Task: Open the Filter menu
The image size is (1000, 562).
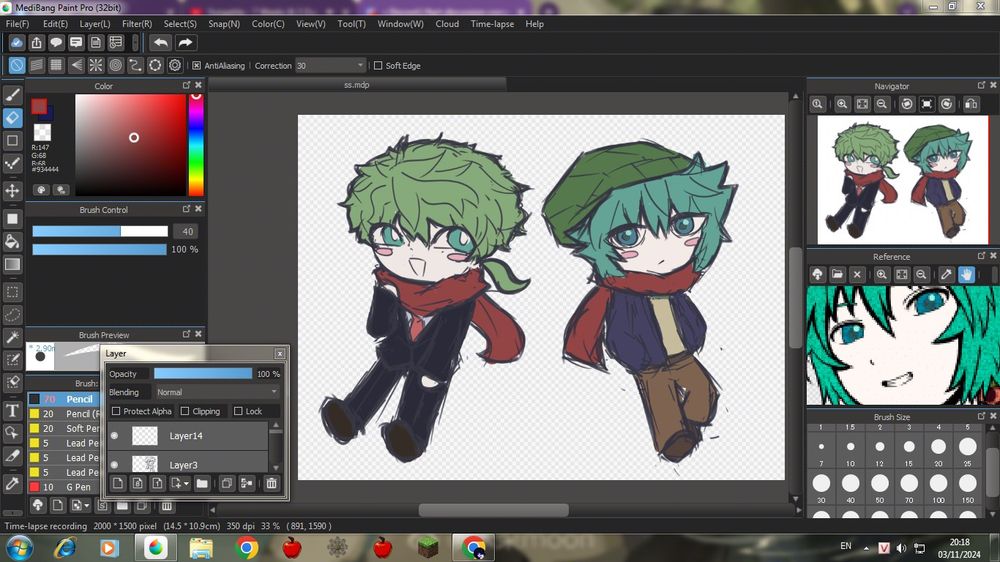Action: (137, 23)
